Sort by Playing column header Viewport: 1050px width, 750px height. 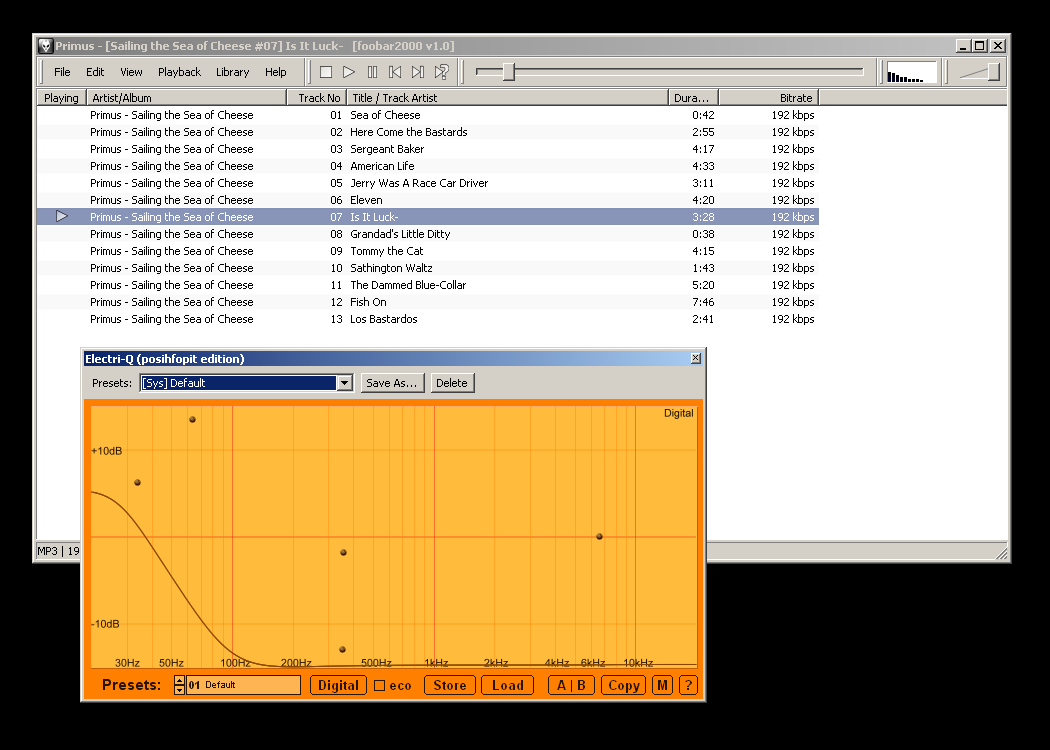(x=61, y=98)
